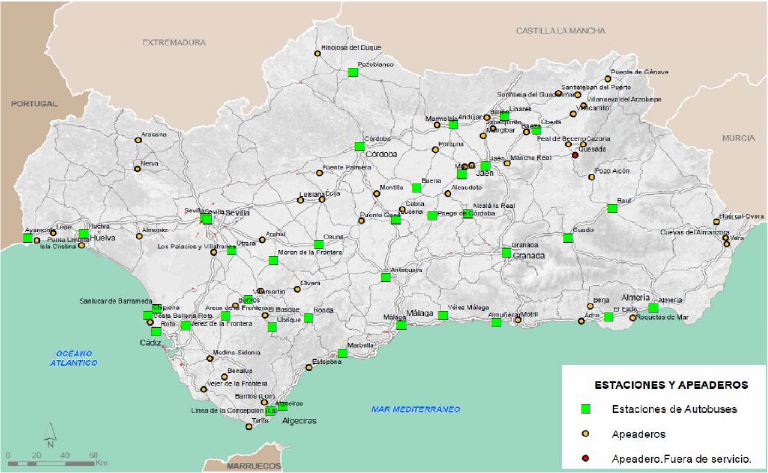Select the Ronda bus station marker
Screen dimensions: 768x473
[309, 318]
